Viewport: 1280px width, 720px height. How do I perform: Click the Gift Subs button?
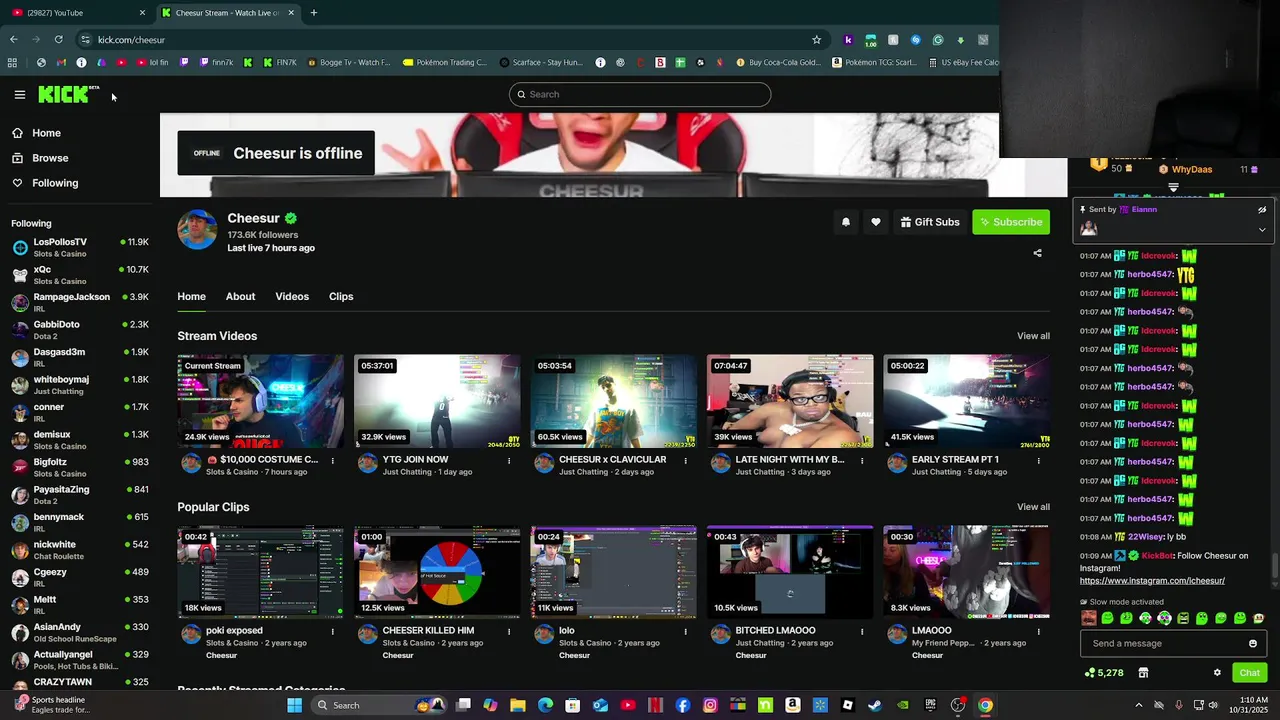[929, 222]
